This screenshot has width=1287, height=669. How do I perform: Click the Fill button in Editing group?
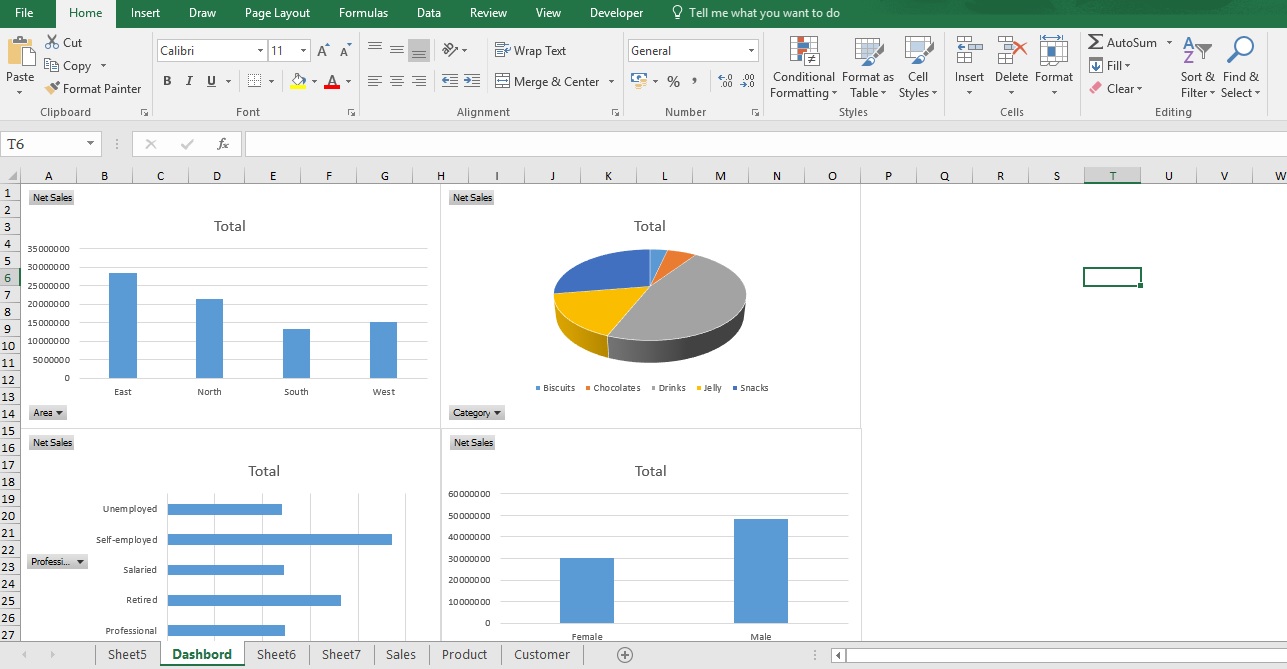click(x=1110, y=65)
